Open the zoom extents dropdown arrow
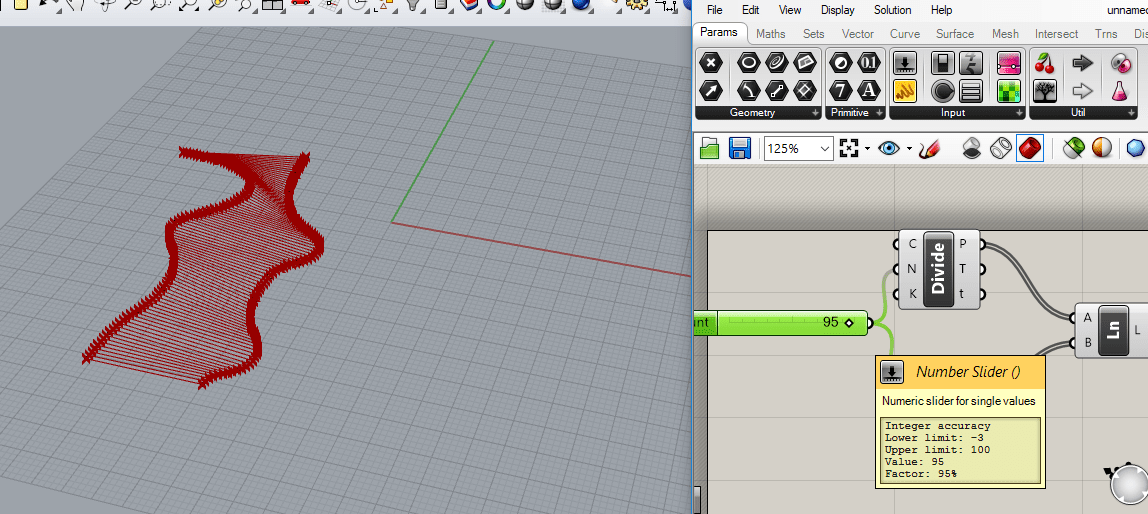 (867, 149)
